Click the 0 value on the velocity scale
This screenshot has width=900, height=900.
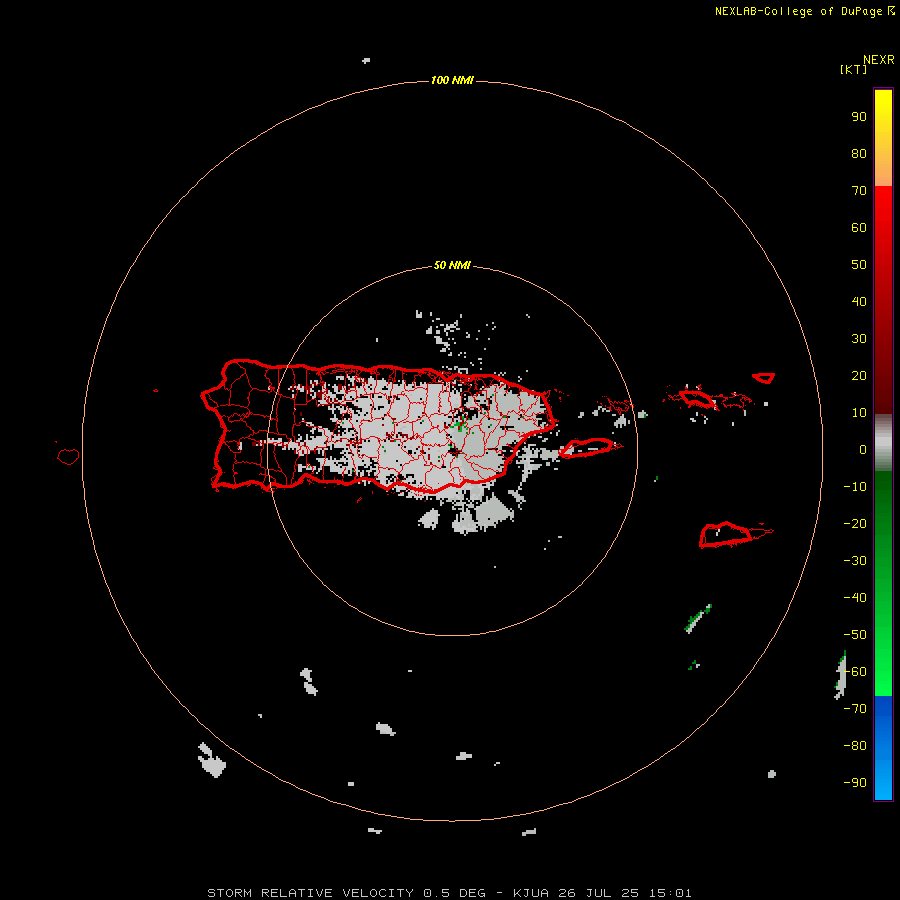tap(863, 449)
